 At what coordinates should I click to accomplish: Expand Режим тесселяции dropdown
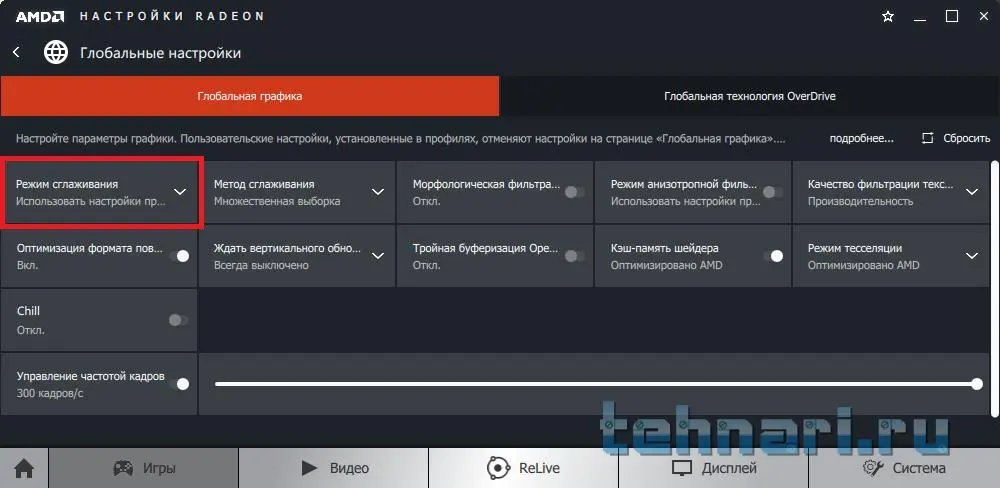(972, 256)
